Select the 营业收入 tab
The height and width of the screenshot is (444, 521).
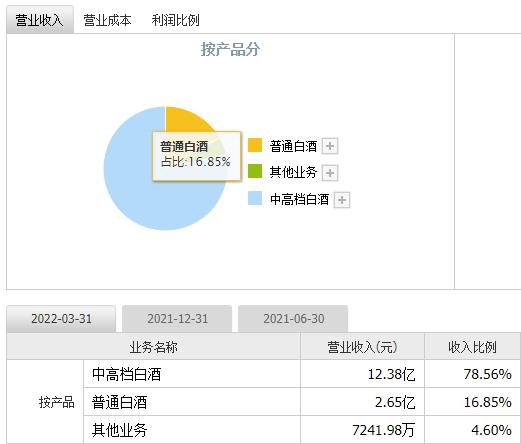click(40, 20)
